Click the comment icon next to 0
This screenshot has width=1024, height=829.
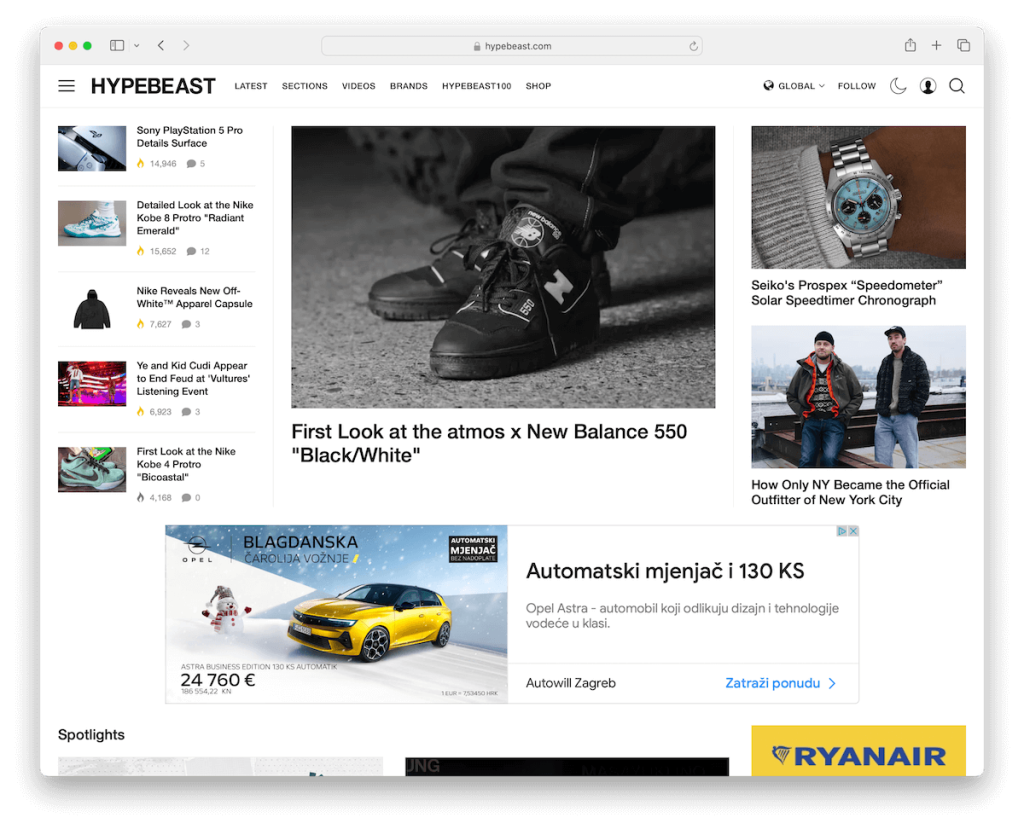tap(186, 498)
